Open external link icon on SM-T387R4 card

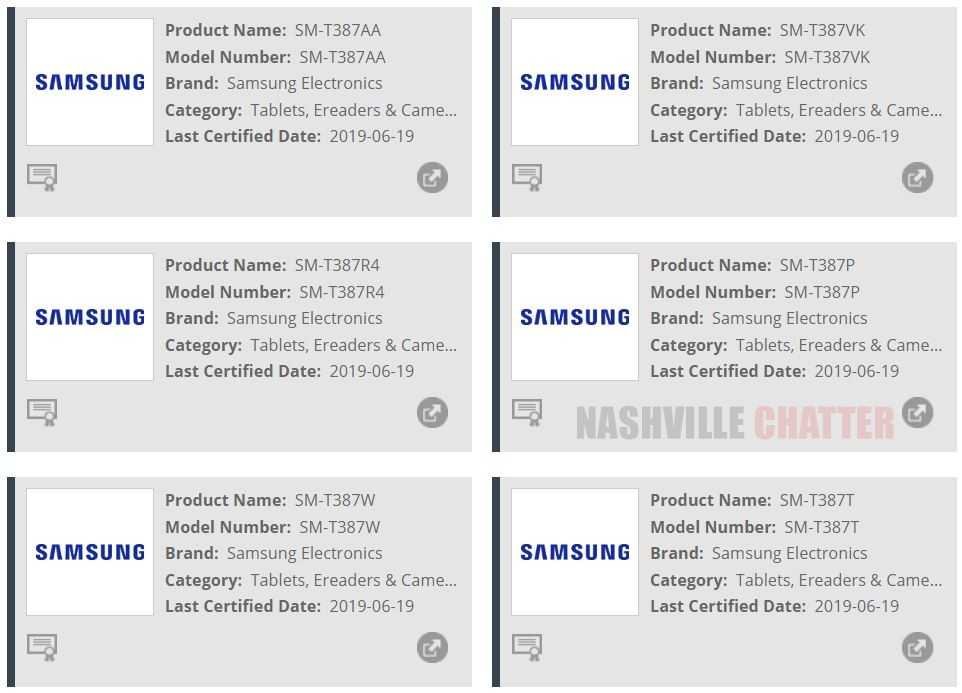click(432, 413)
